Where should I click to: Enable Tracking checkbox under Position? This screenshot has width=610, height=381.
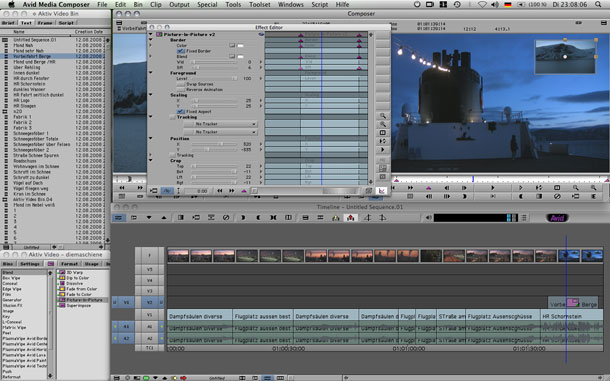pyautogui.click(x=173, y=155)
